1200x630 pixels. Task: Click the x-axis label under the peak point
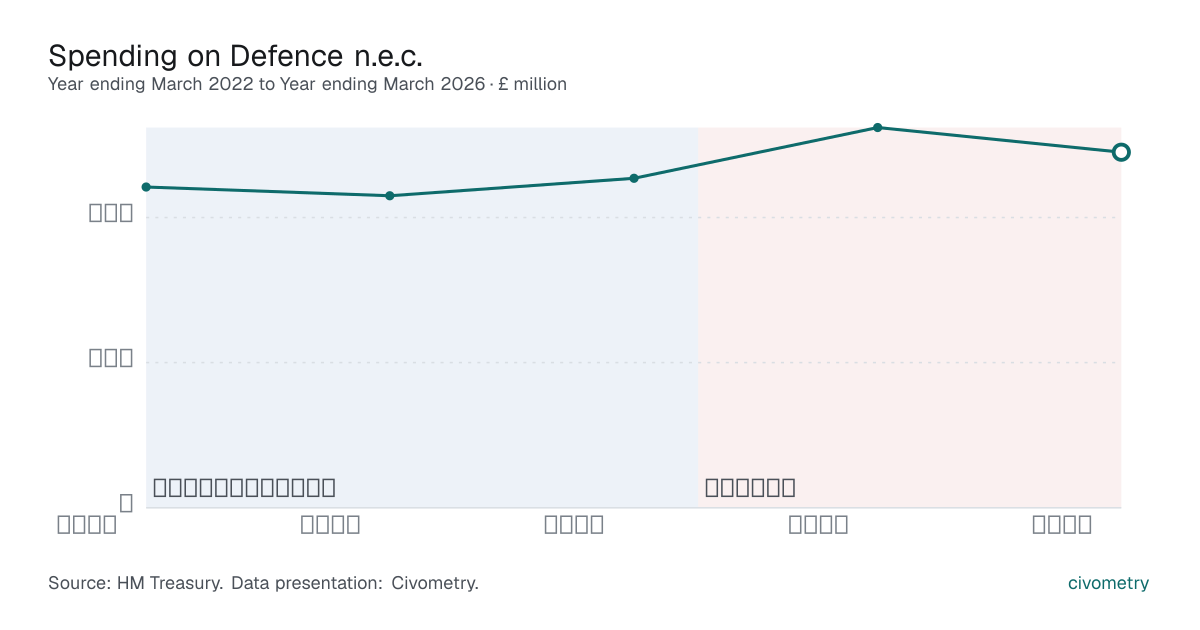tap(818, 524)
